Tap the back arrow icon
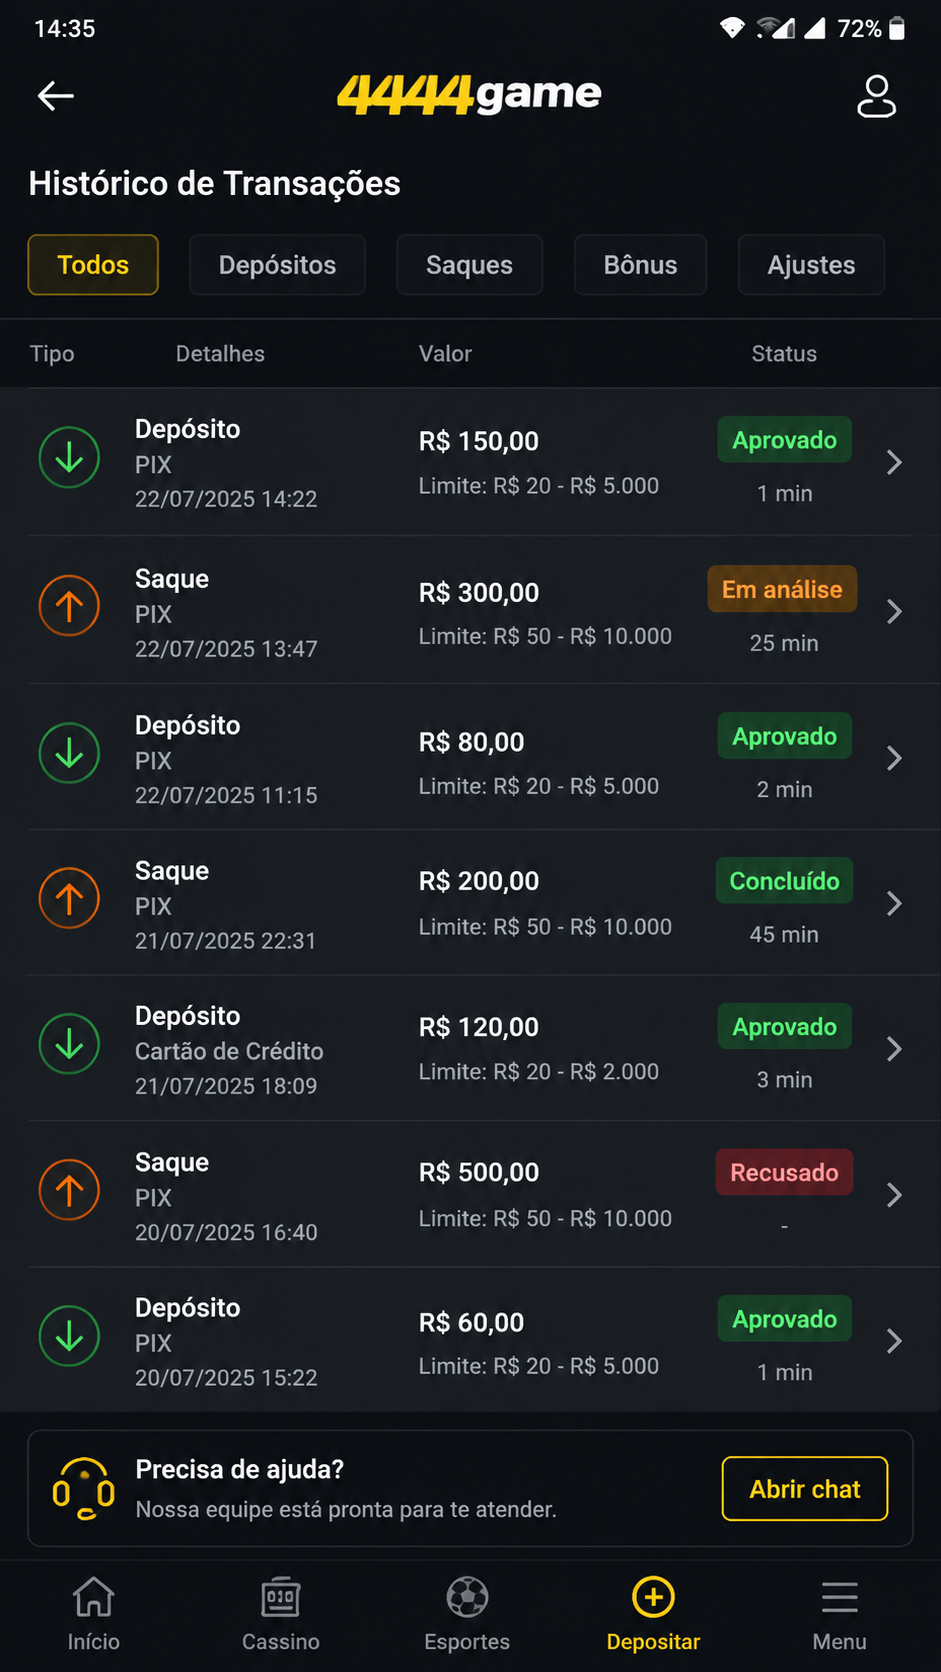Image resolution: width=941 pixels, height=1672 pixels. click(x=56, y=96)
